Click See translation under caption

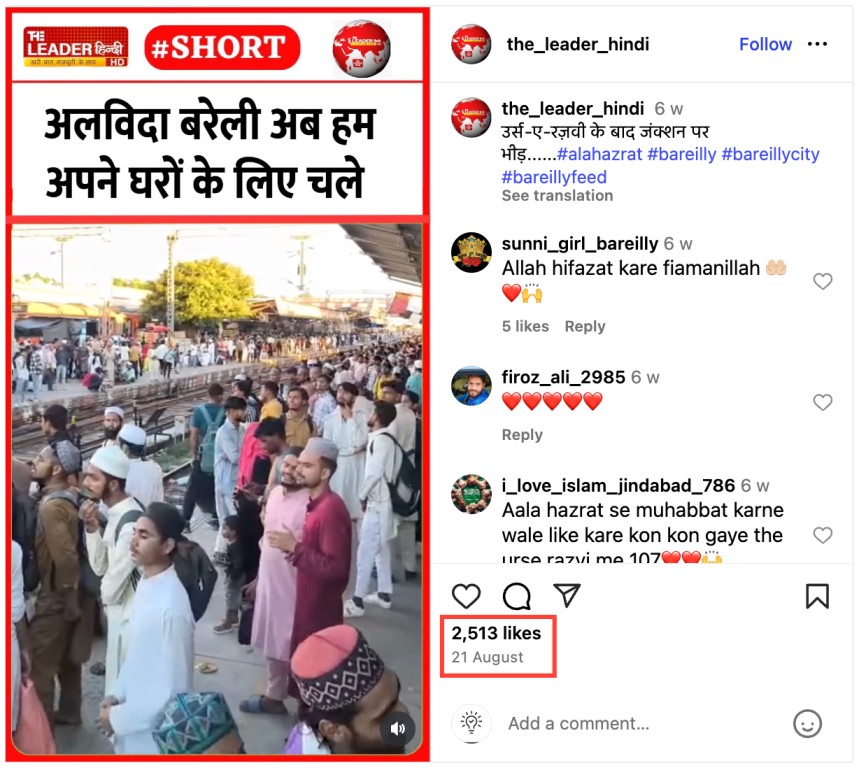[x=557, y=196]
